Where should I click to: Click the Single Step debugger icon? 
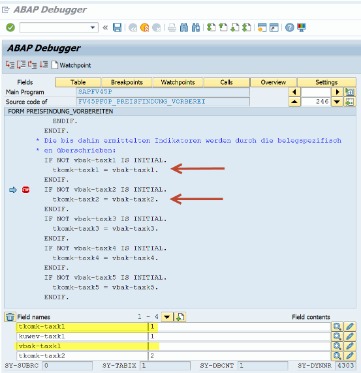pyautogui.click(x=10, y=65)
